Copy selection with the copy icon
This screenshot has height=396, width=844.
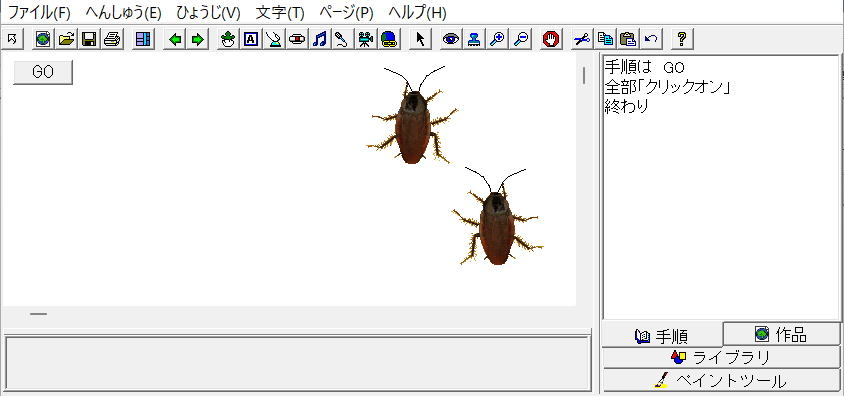click(x=606, y=39)
